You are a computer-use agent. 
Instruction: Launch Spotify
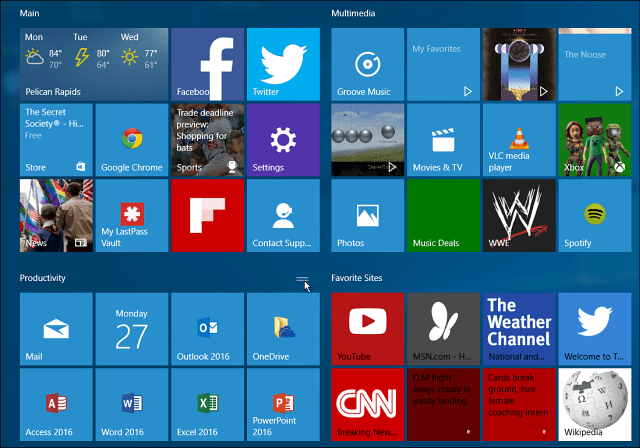click(x=595, y=215)
